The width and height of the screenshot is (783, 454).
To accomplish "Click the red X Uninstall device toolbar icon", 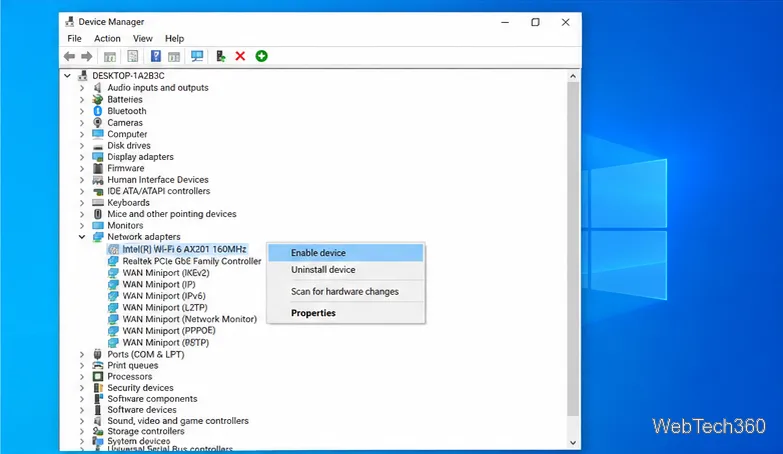I will point(240,56).
